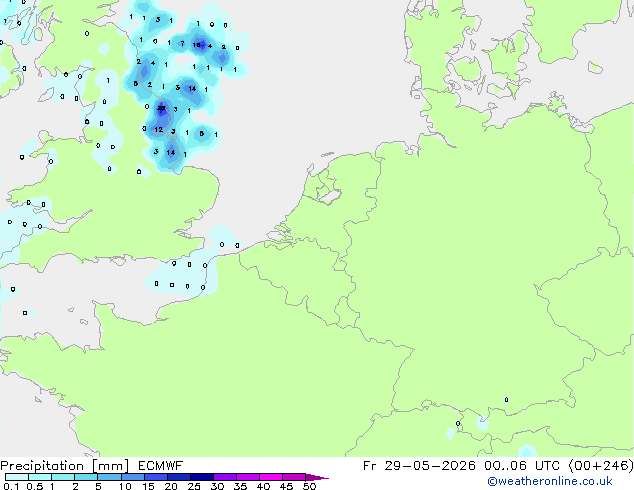The width and height of the screenshot is (634, 490).
Task: Click the 30–35 mm purple swatch
Action: [x=225, y=477]
